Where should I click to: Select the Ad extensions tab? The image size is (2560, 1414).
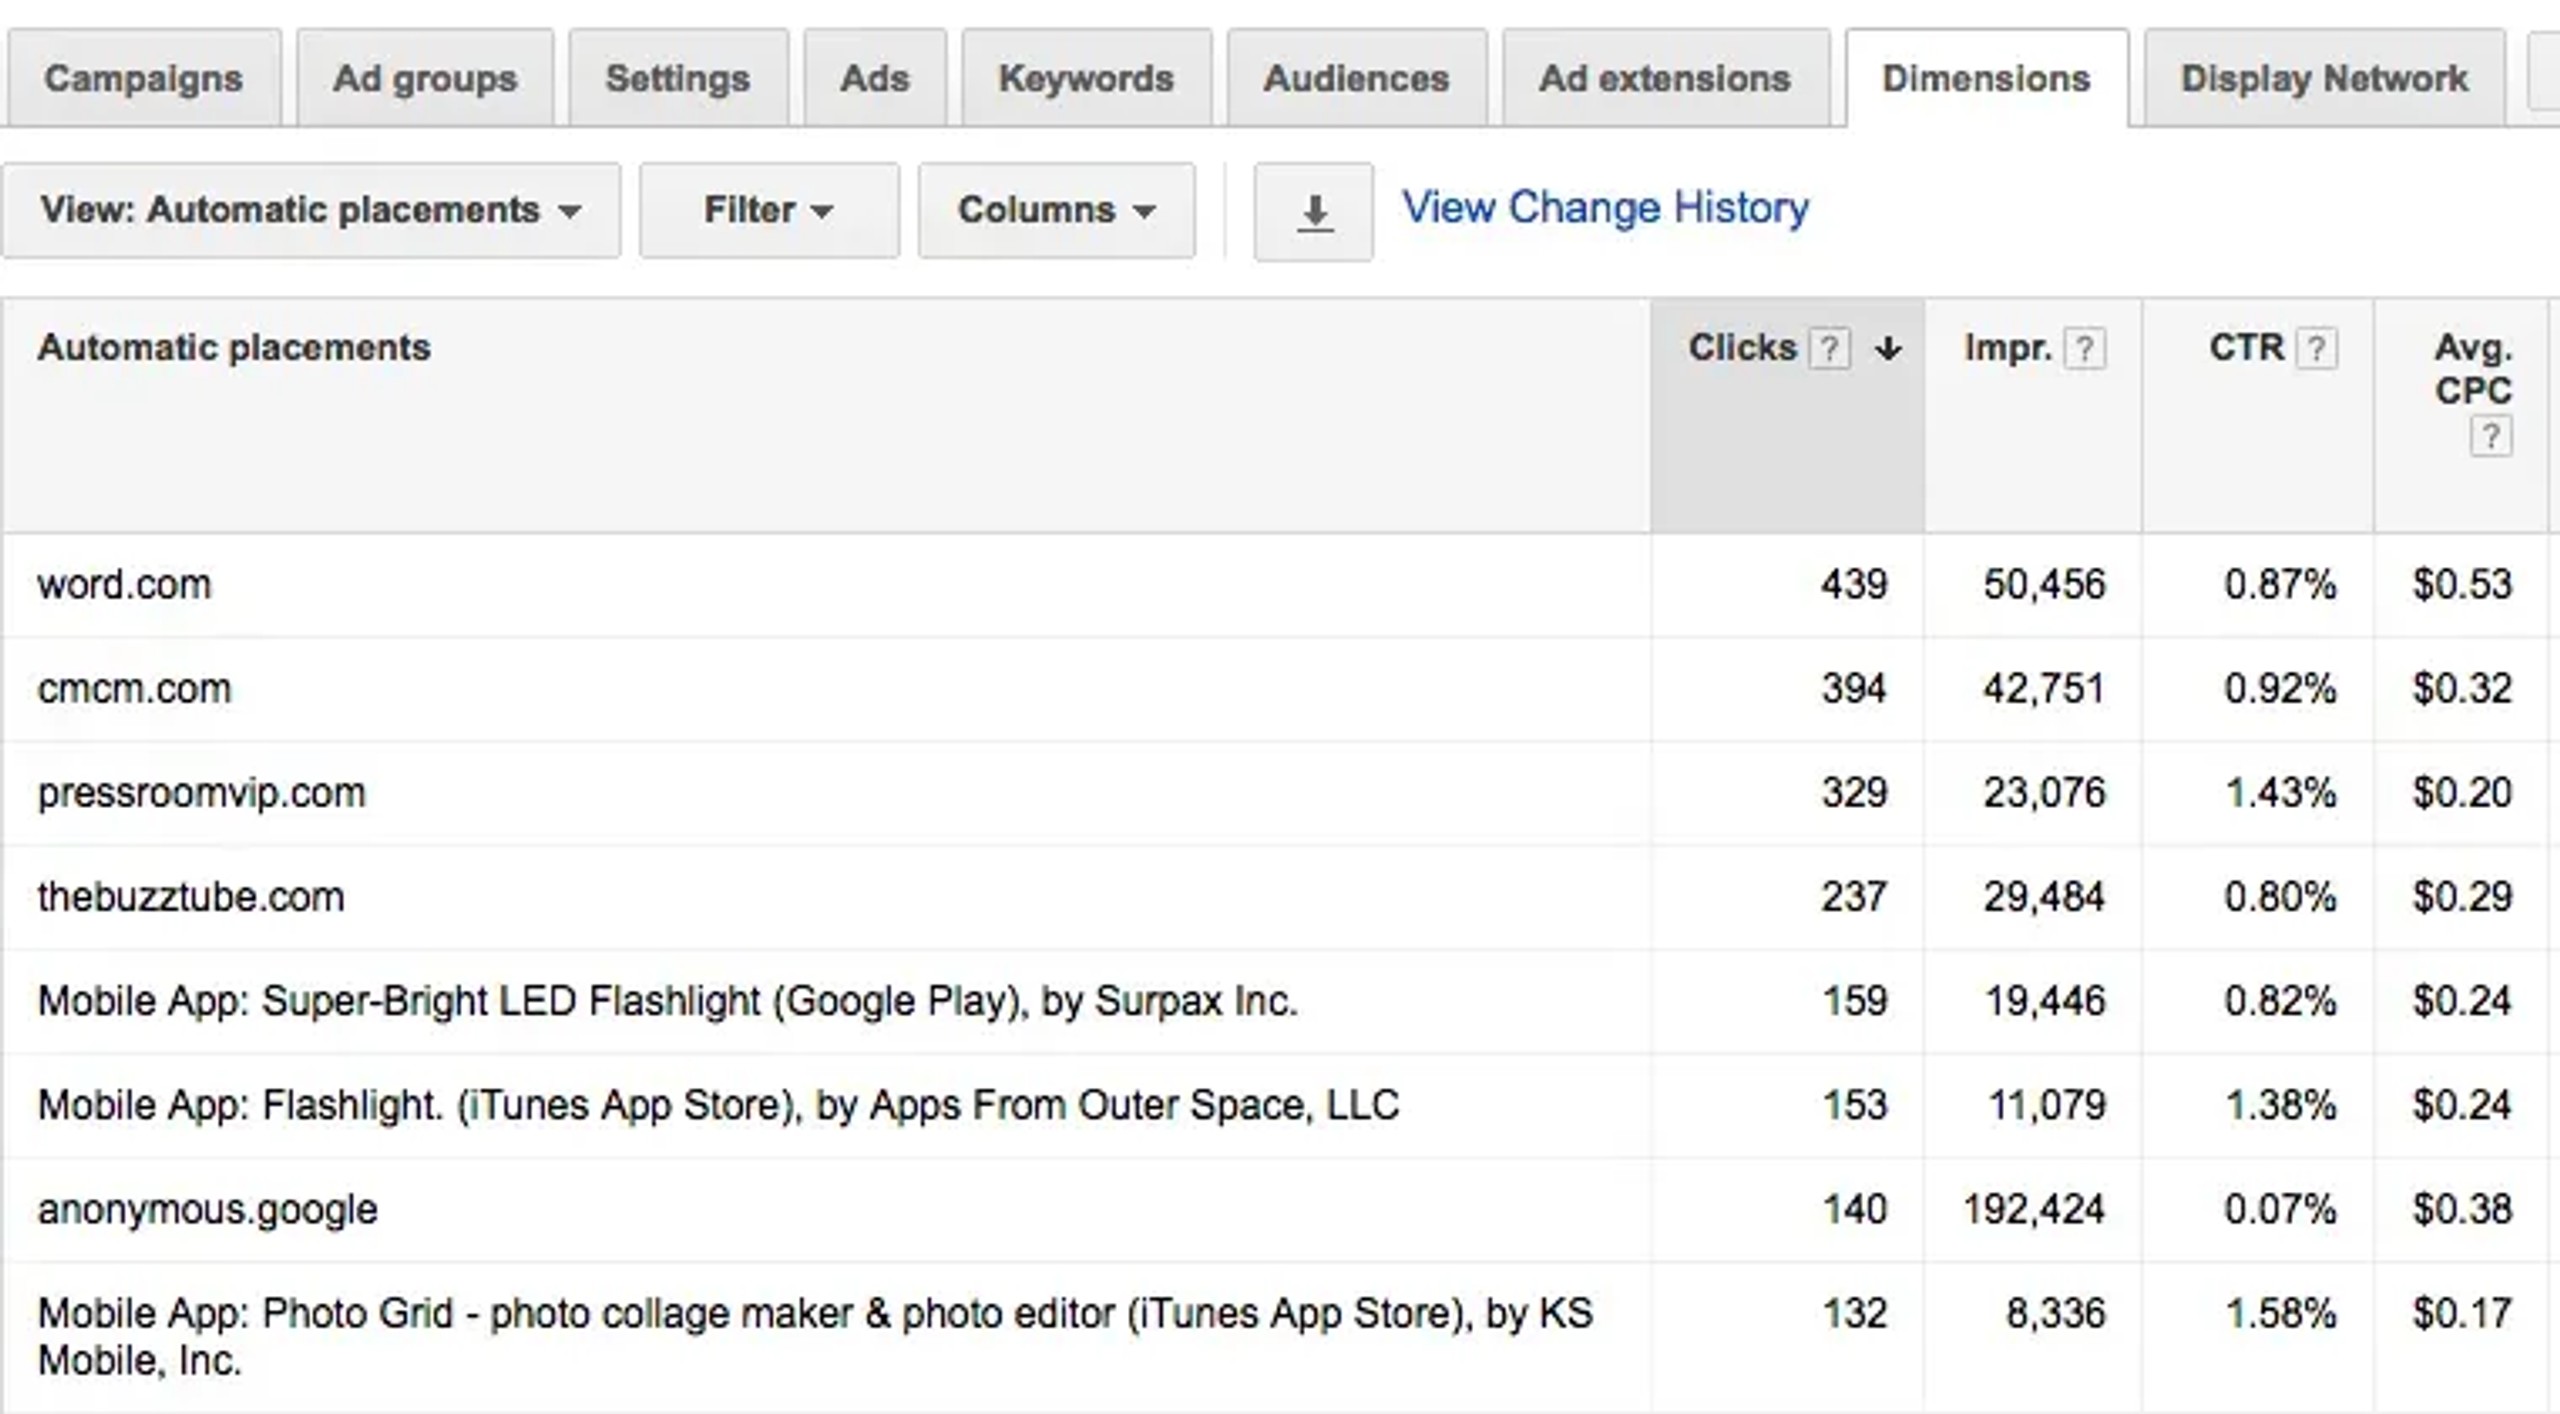pos(1665,79)
